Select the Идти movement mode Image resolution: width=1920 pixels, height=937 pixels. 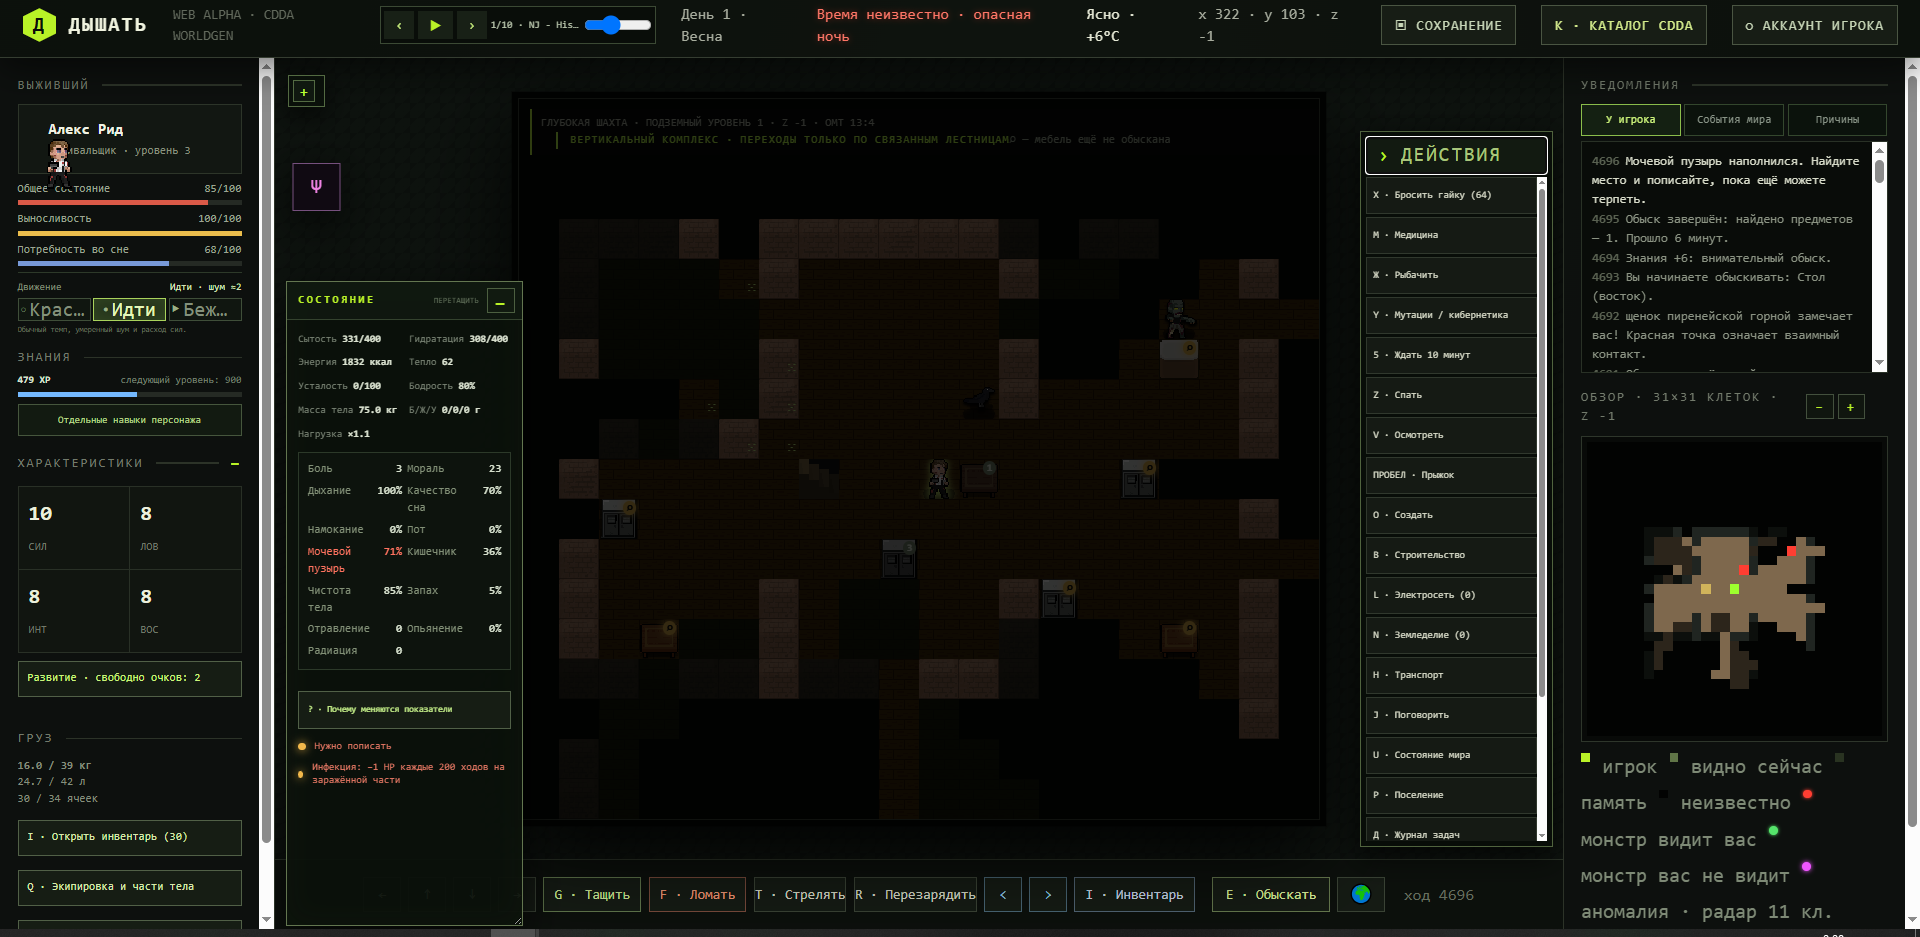pos(130,310)
